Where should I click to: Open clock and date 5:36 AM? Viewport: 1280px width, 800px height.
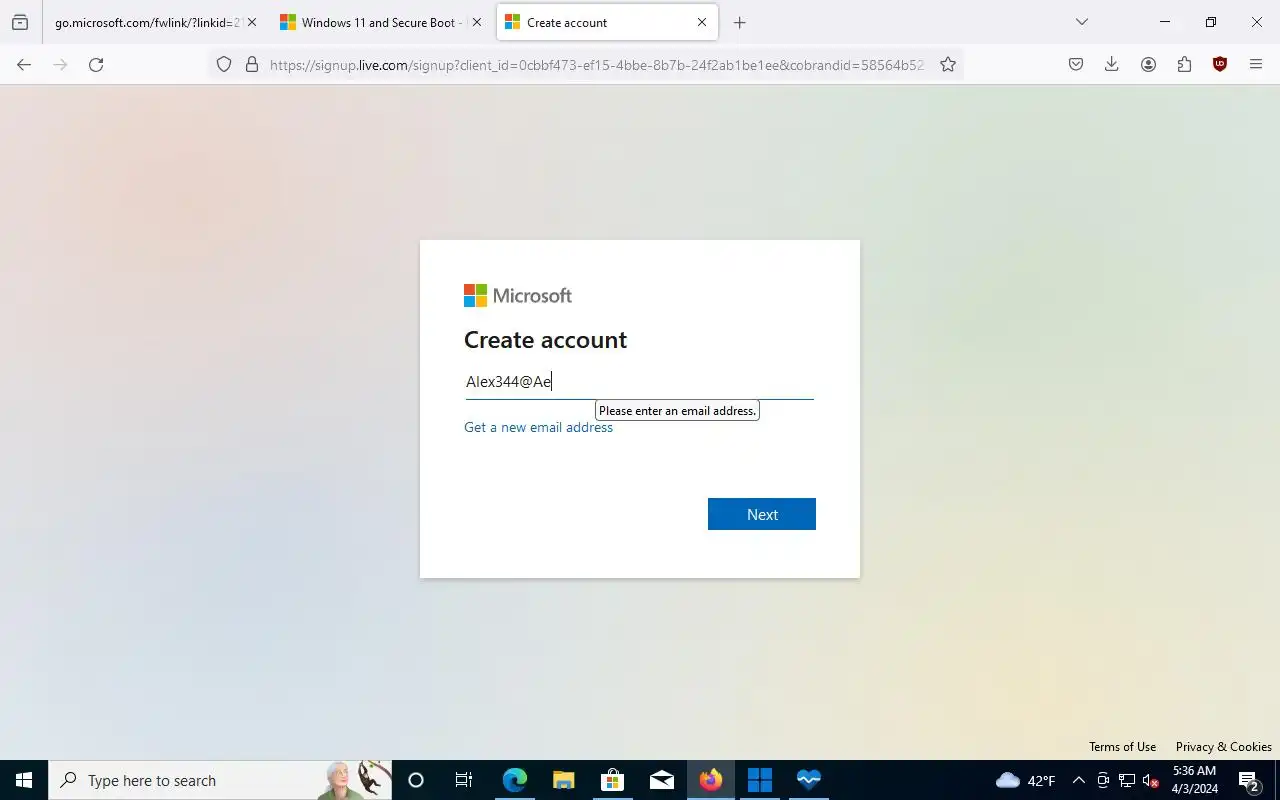1194,780
